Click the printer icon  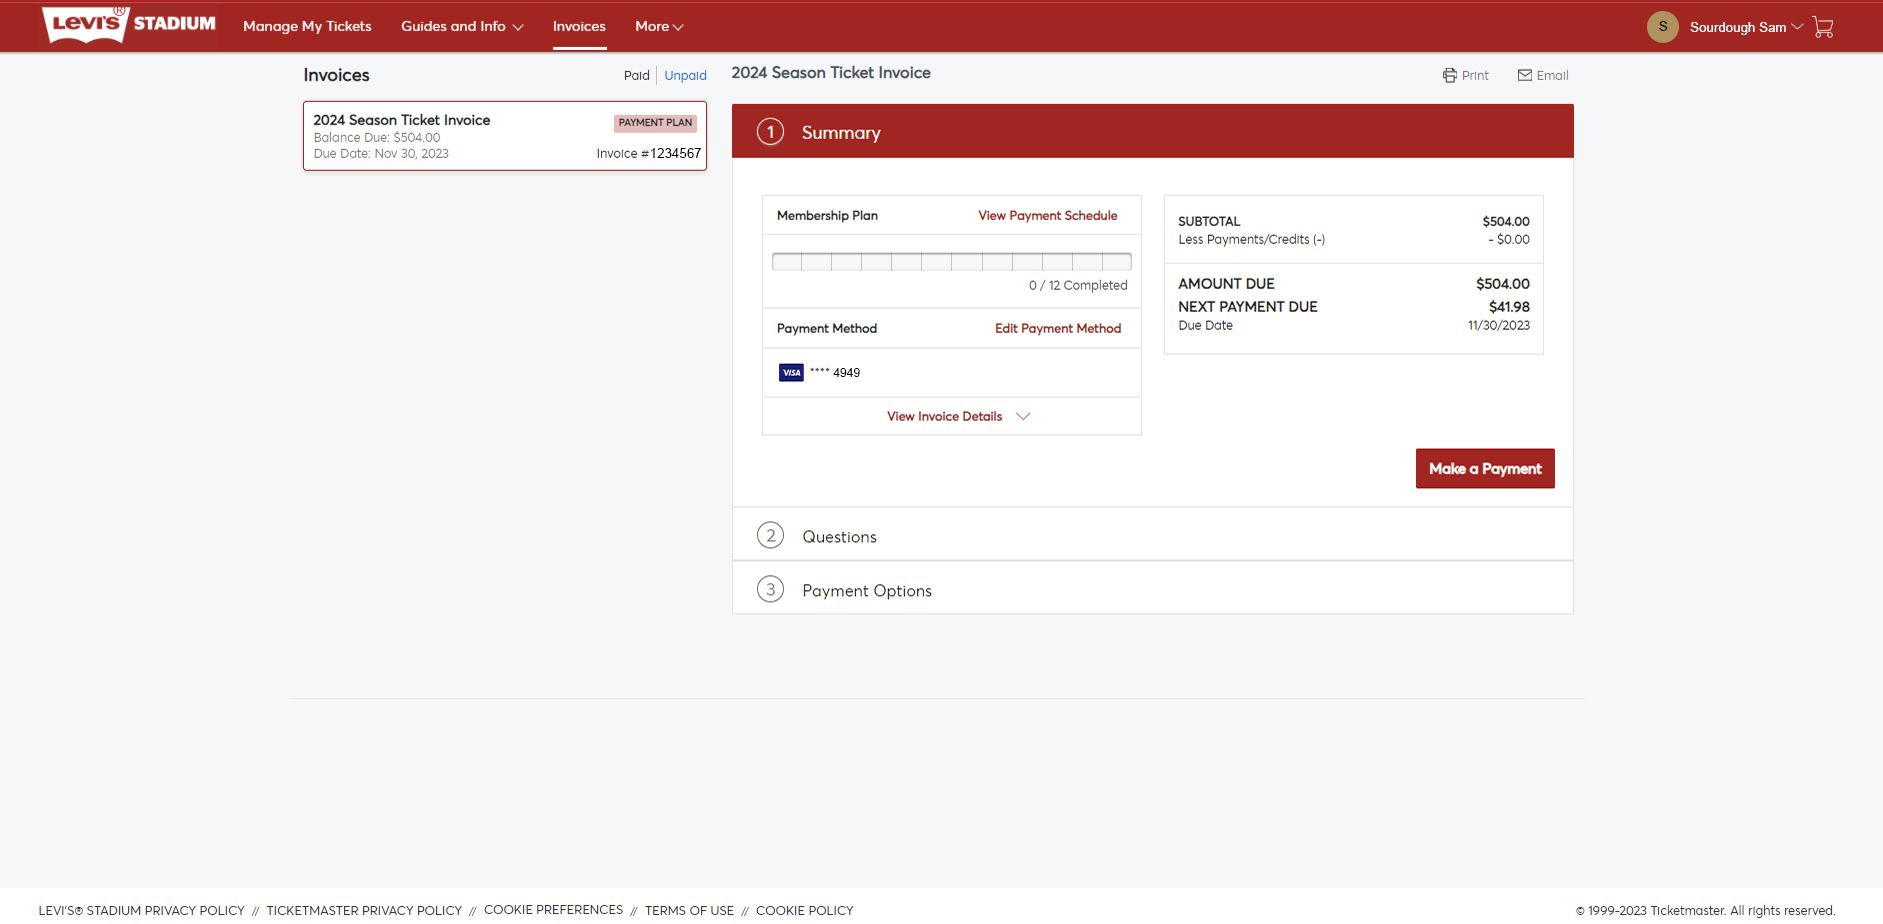pos(1449,76)
